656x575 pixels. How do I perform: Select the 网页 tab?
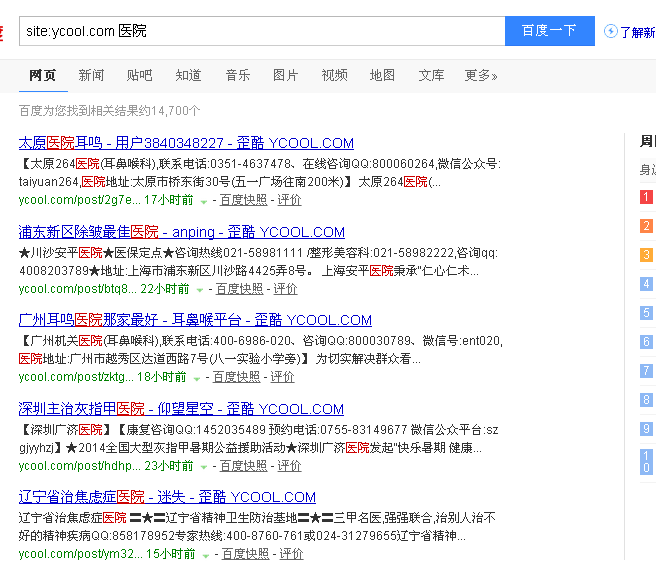[x=43, y=75]
